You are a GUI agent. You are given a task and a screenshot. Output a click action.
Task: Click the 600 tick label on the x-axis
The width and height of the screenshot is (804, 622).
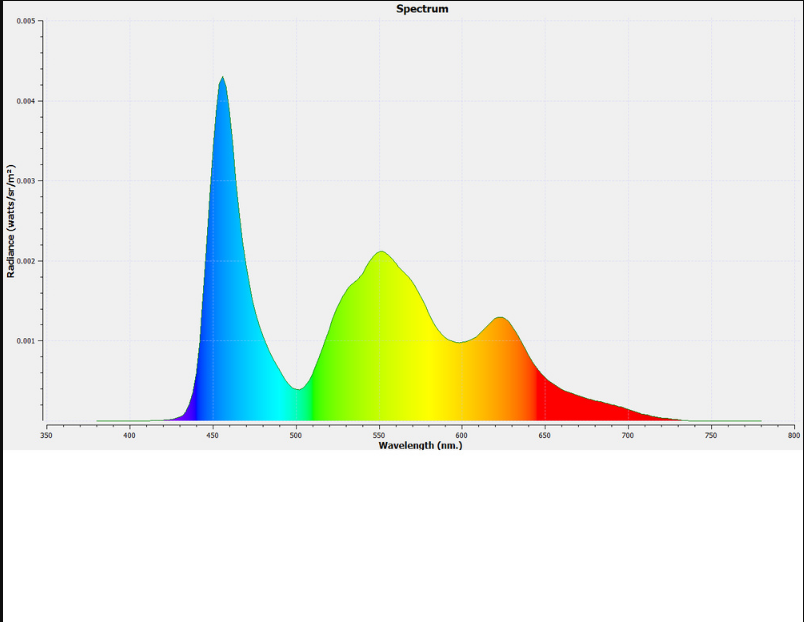click(461, 435)
